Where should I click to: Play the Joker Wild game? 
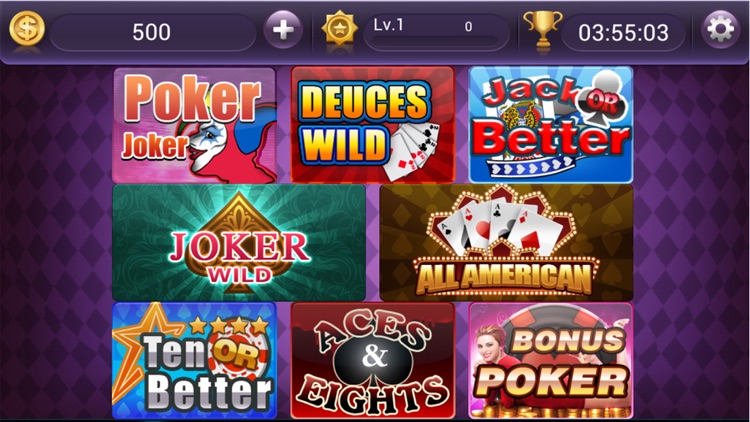(x=239, y=243)
